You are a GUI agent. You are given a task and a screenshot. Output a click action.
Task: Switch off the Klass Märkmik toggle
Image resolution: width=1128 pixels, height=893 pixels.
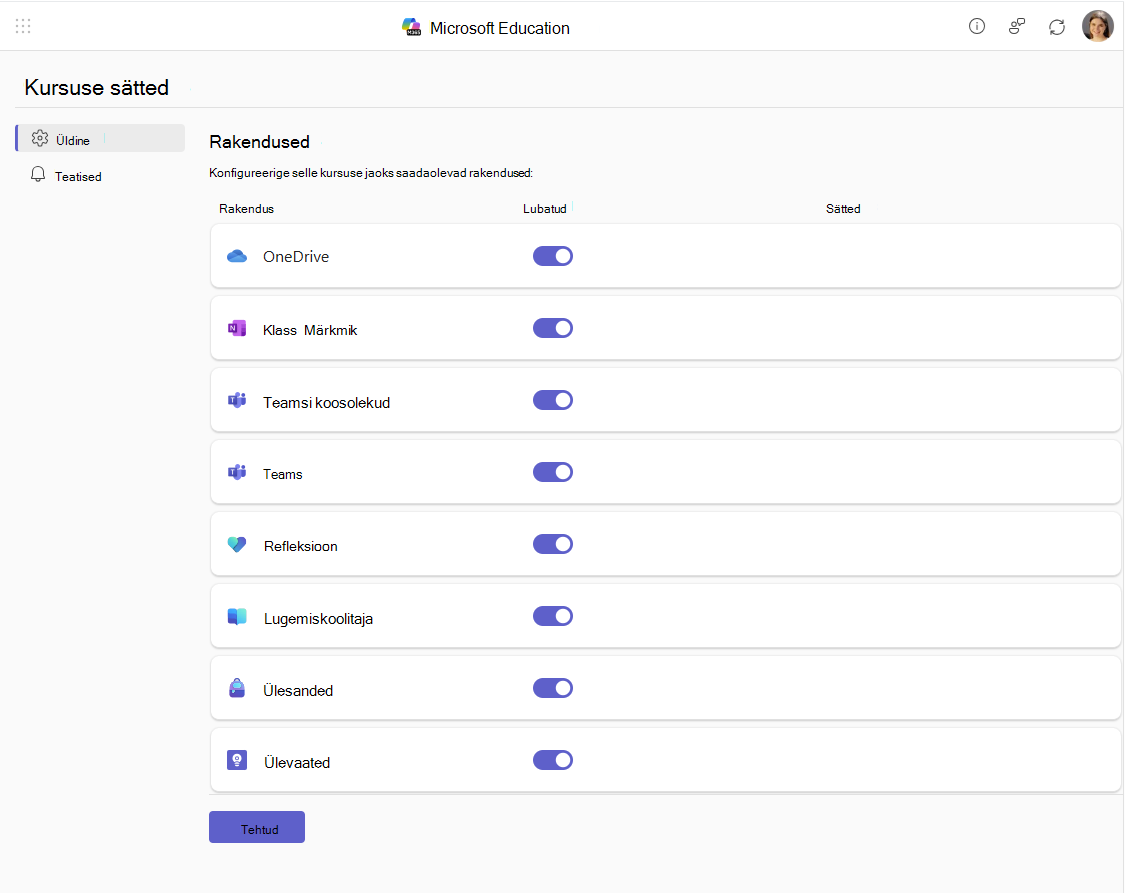pos(552,328)
